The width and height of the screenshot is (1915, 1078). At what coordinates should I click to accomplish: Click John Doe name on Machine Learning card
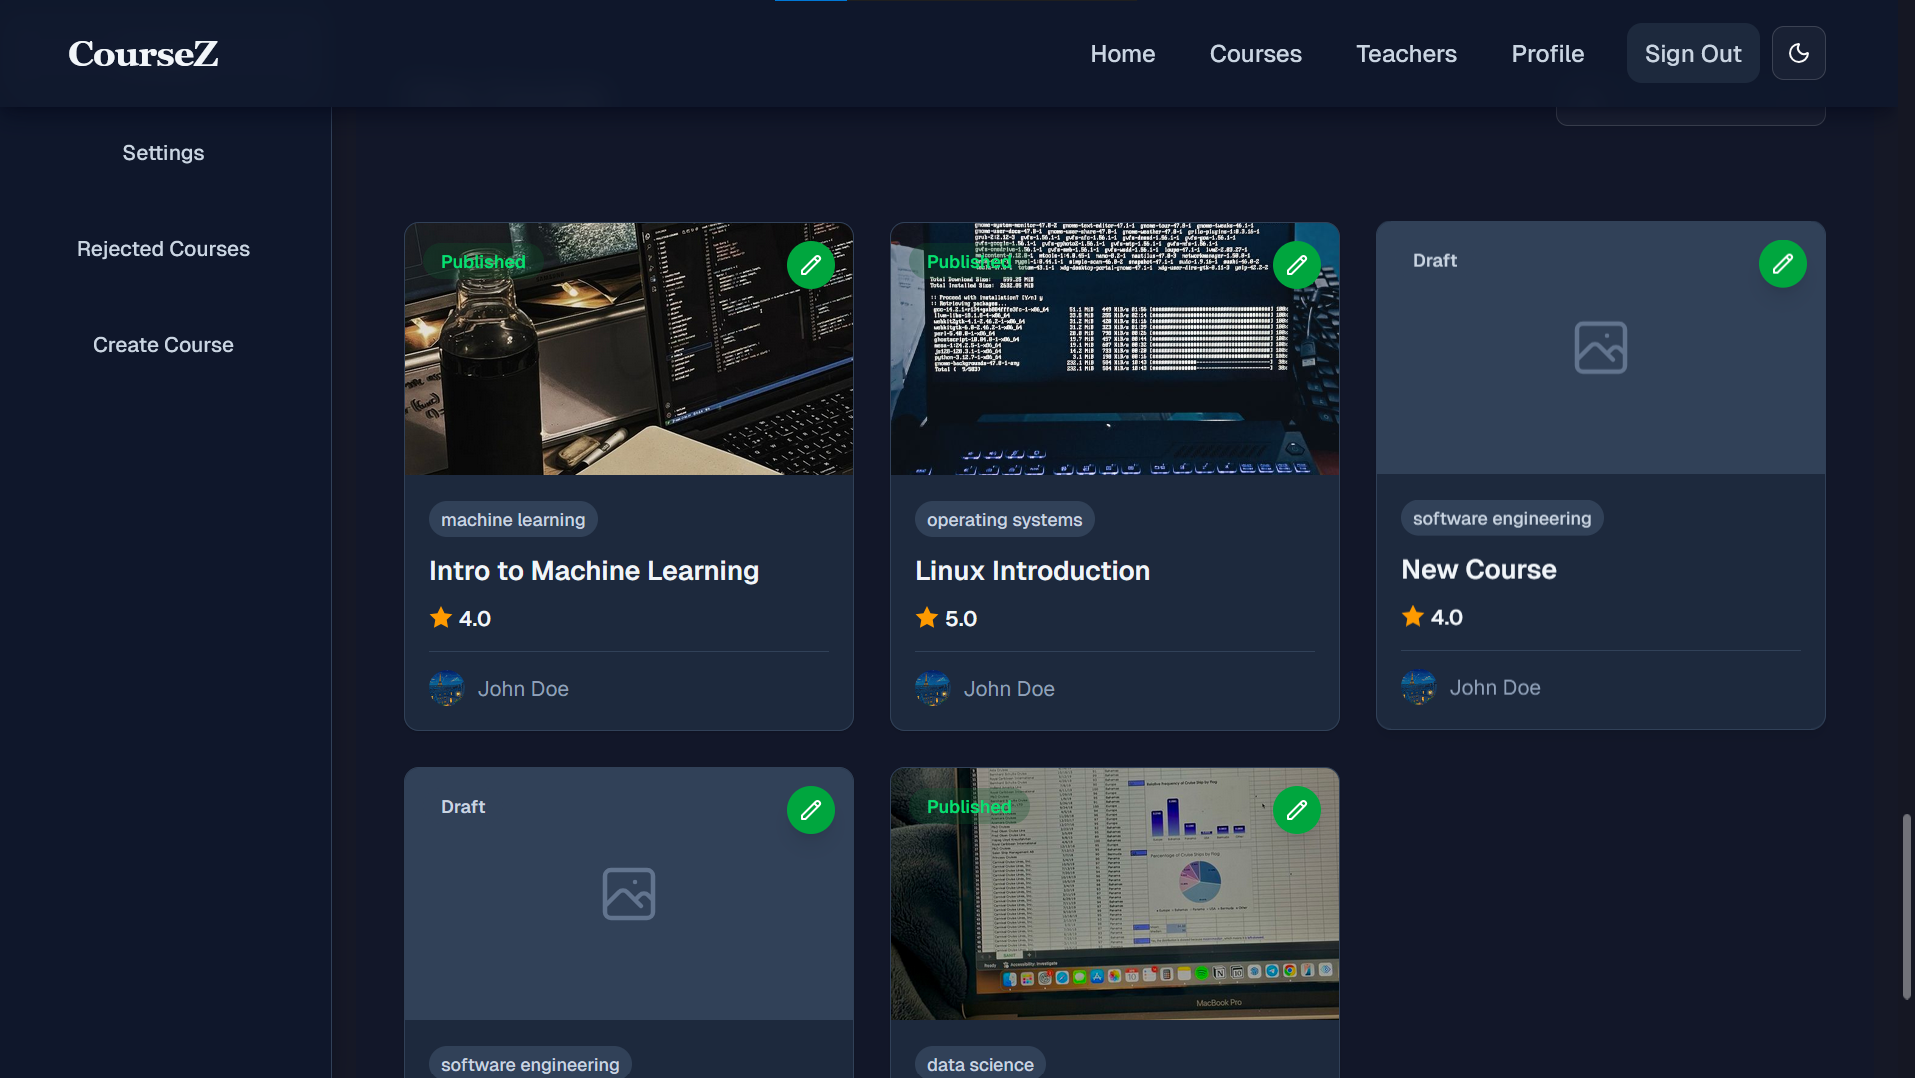(522, 689)
